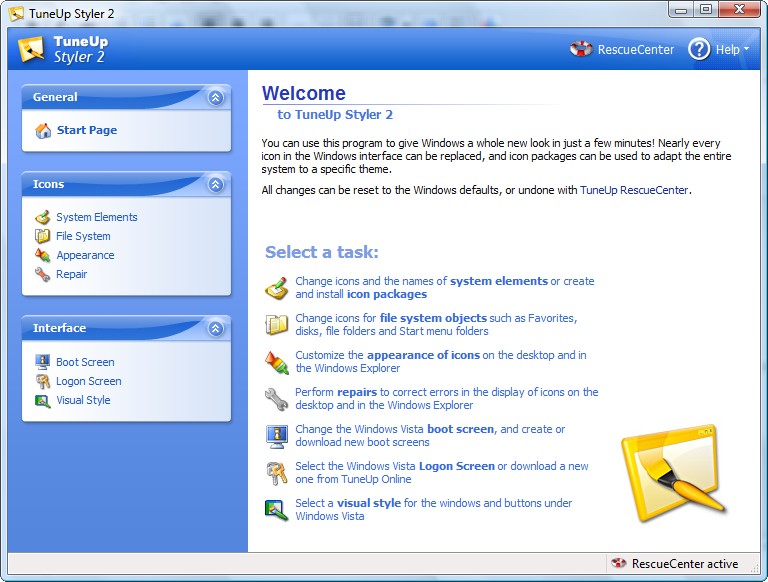This screenshot has height=582, width=768.
Task: Click the Boot Screen monitor icon in sidebar
Action: tap(42, 362)
